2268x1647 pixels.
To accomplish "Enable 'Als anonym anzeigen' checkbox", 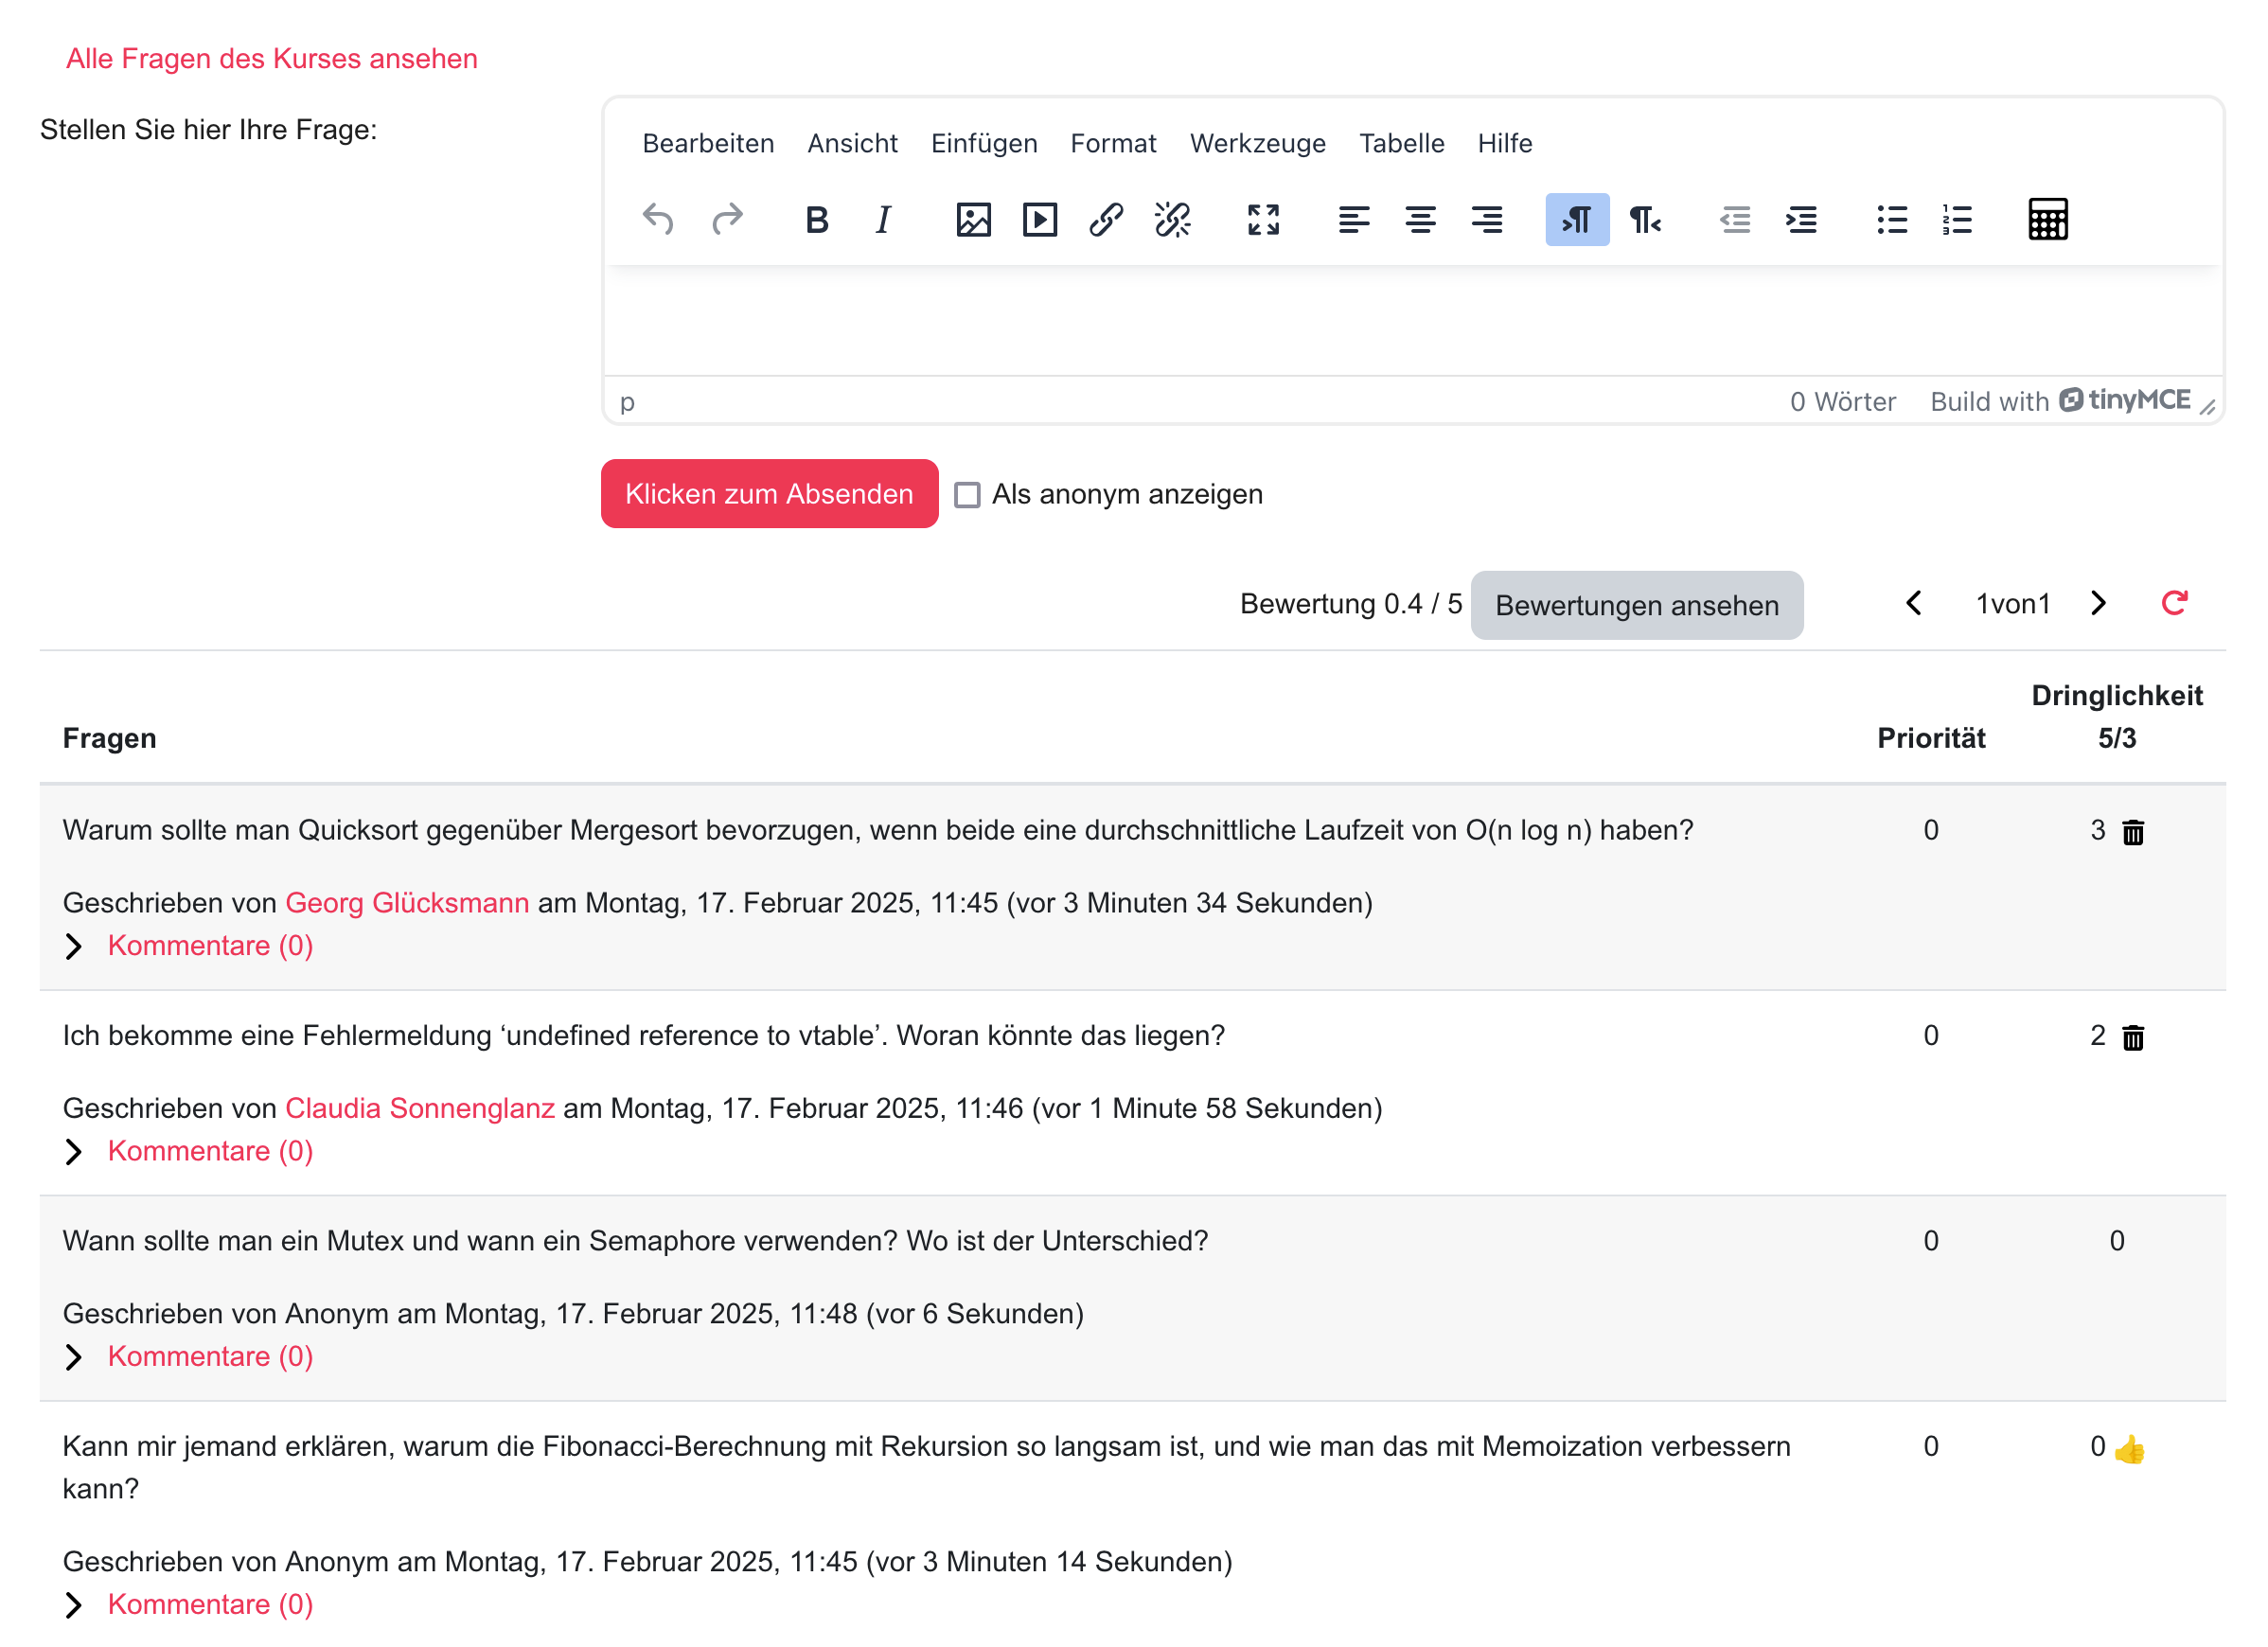I will [x=966, y=495].
